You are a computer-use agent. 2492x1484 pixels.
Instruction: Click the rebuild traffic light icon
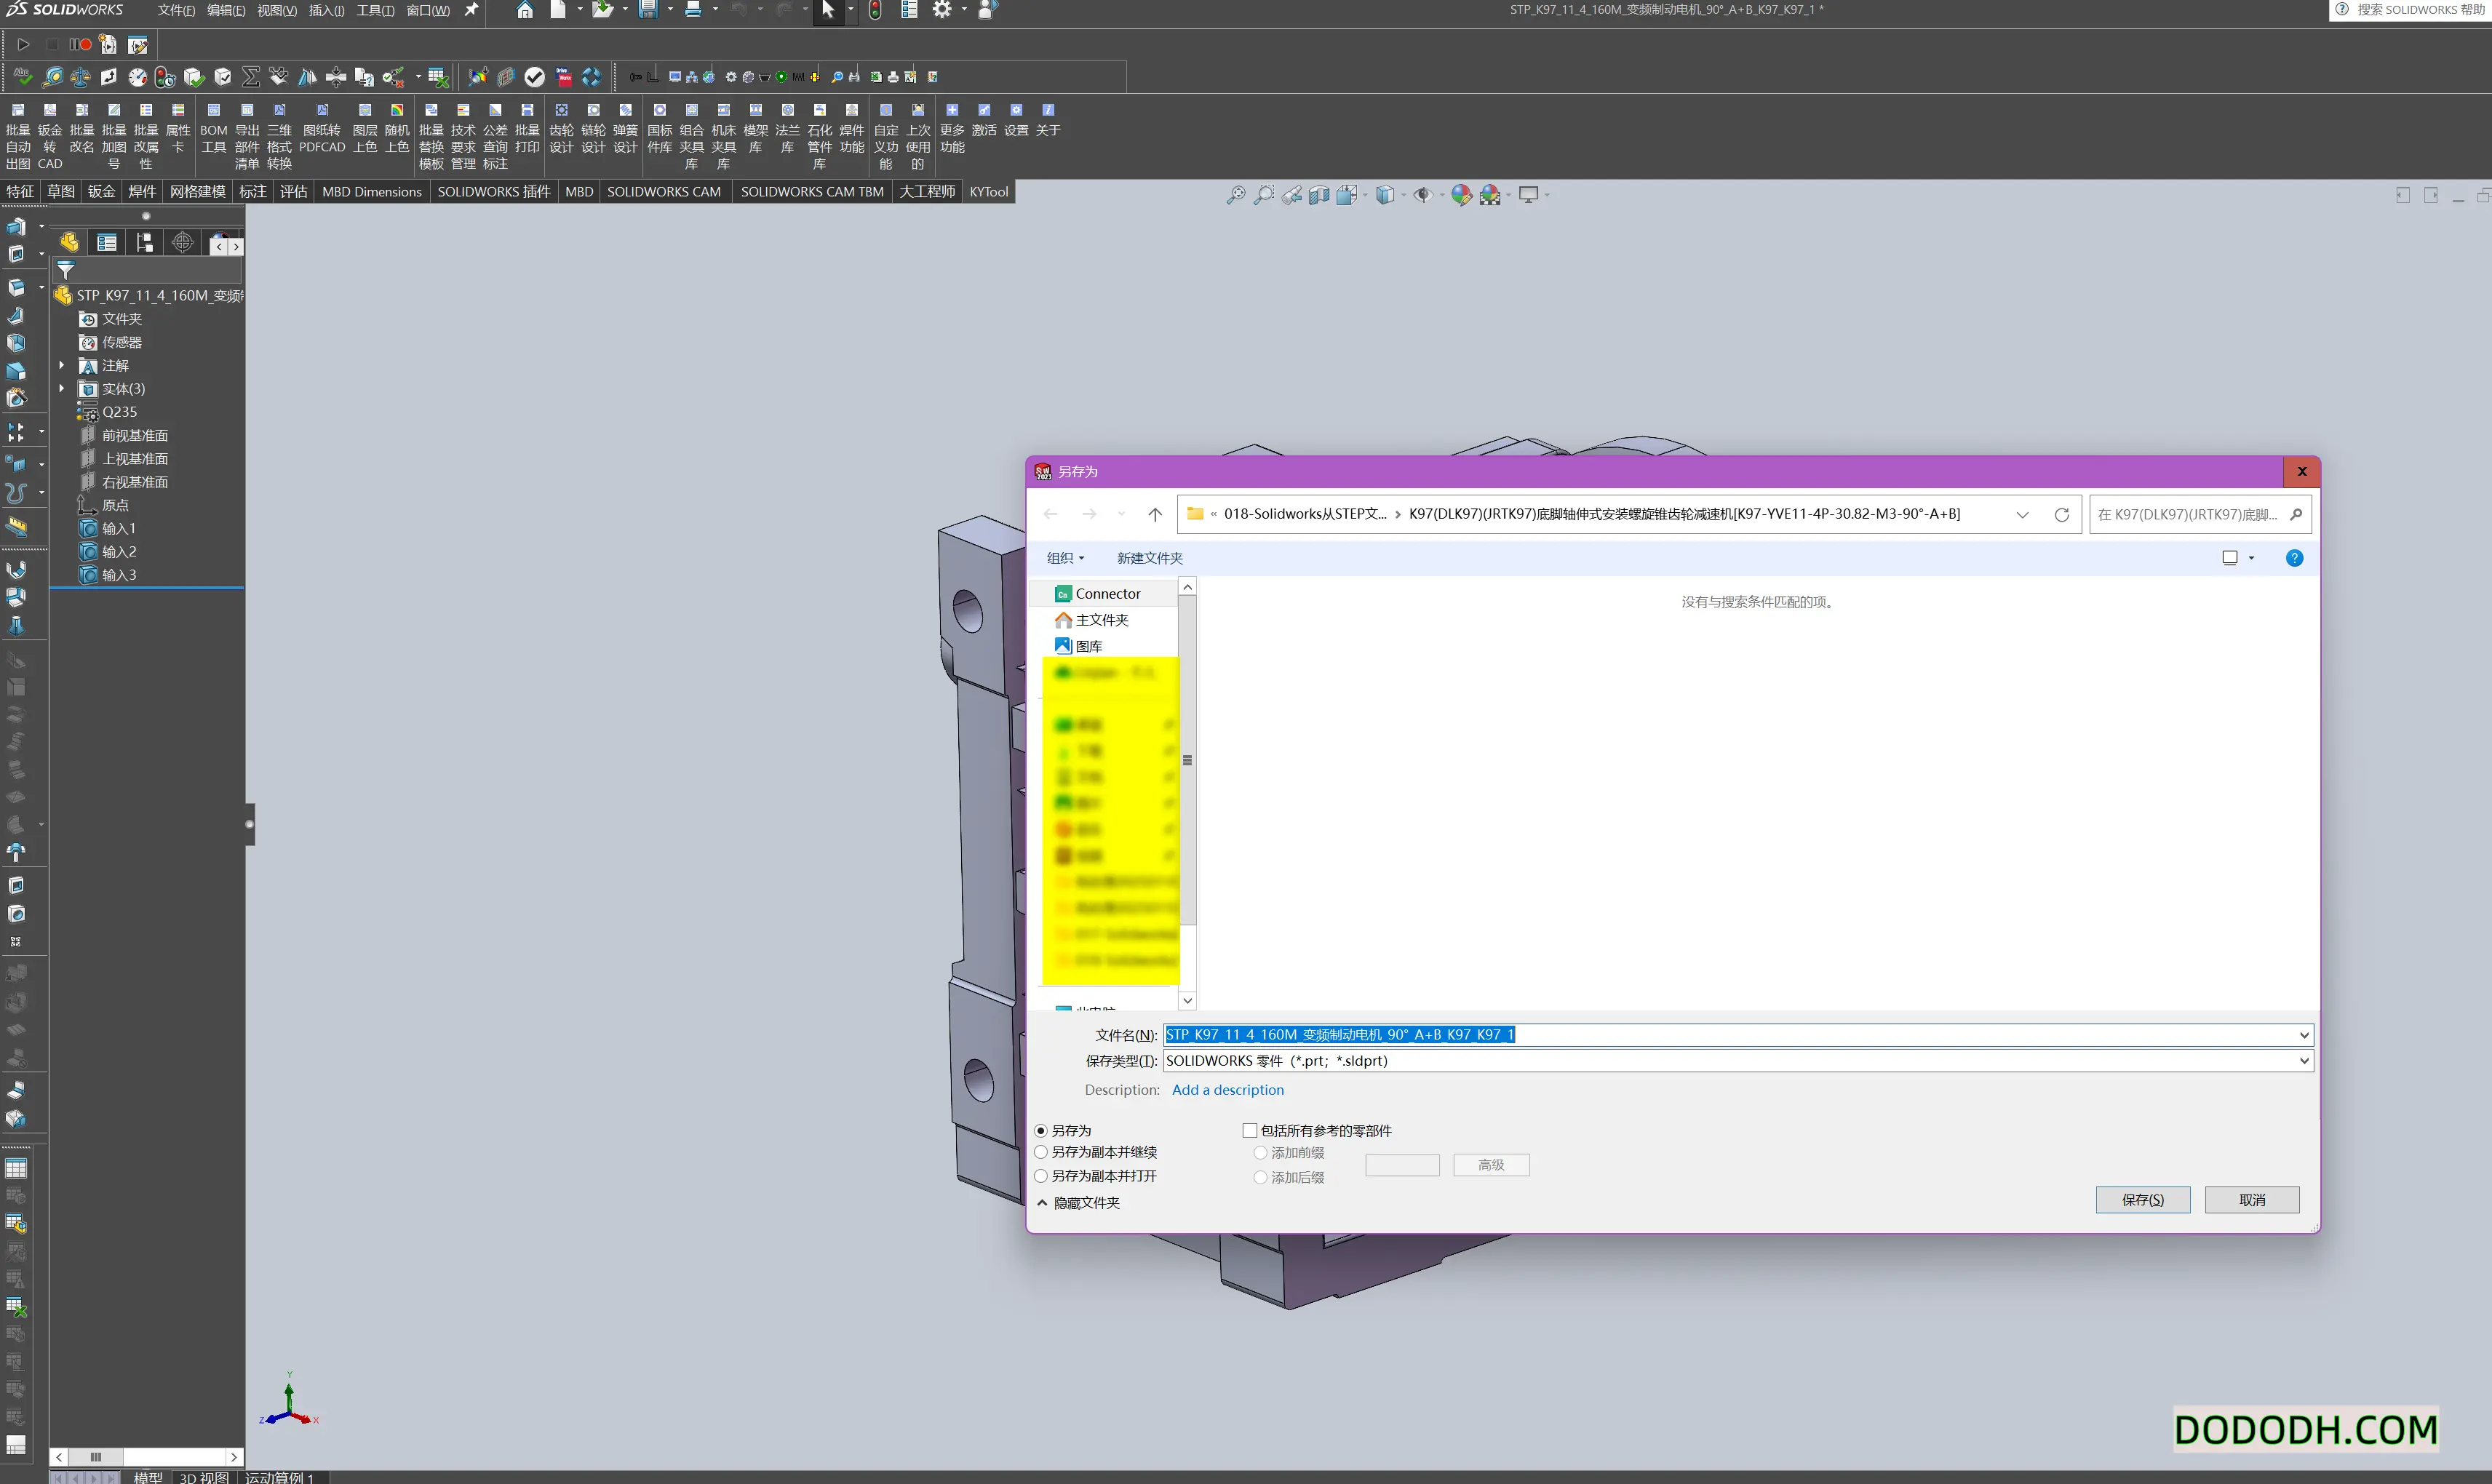coord(875,10)
